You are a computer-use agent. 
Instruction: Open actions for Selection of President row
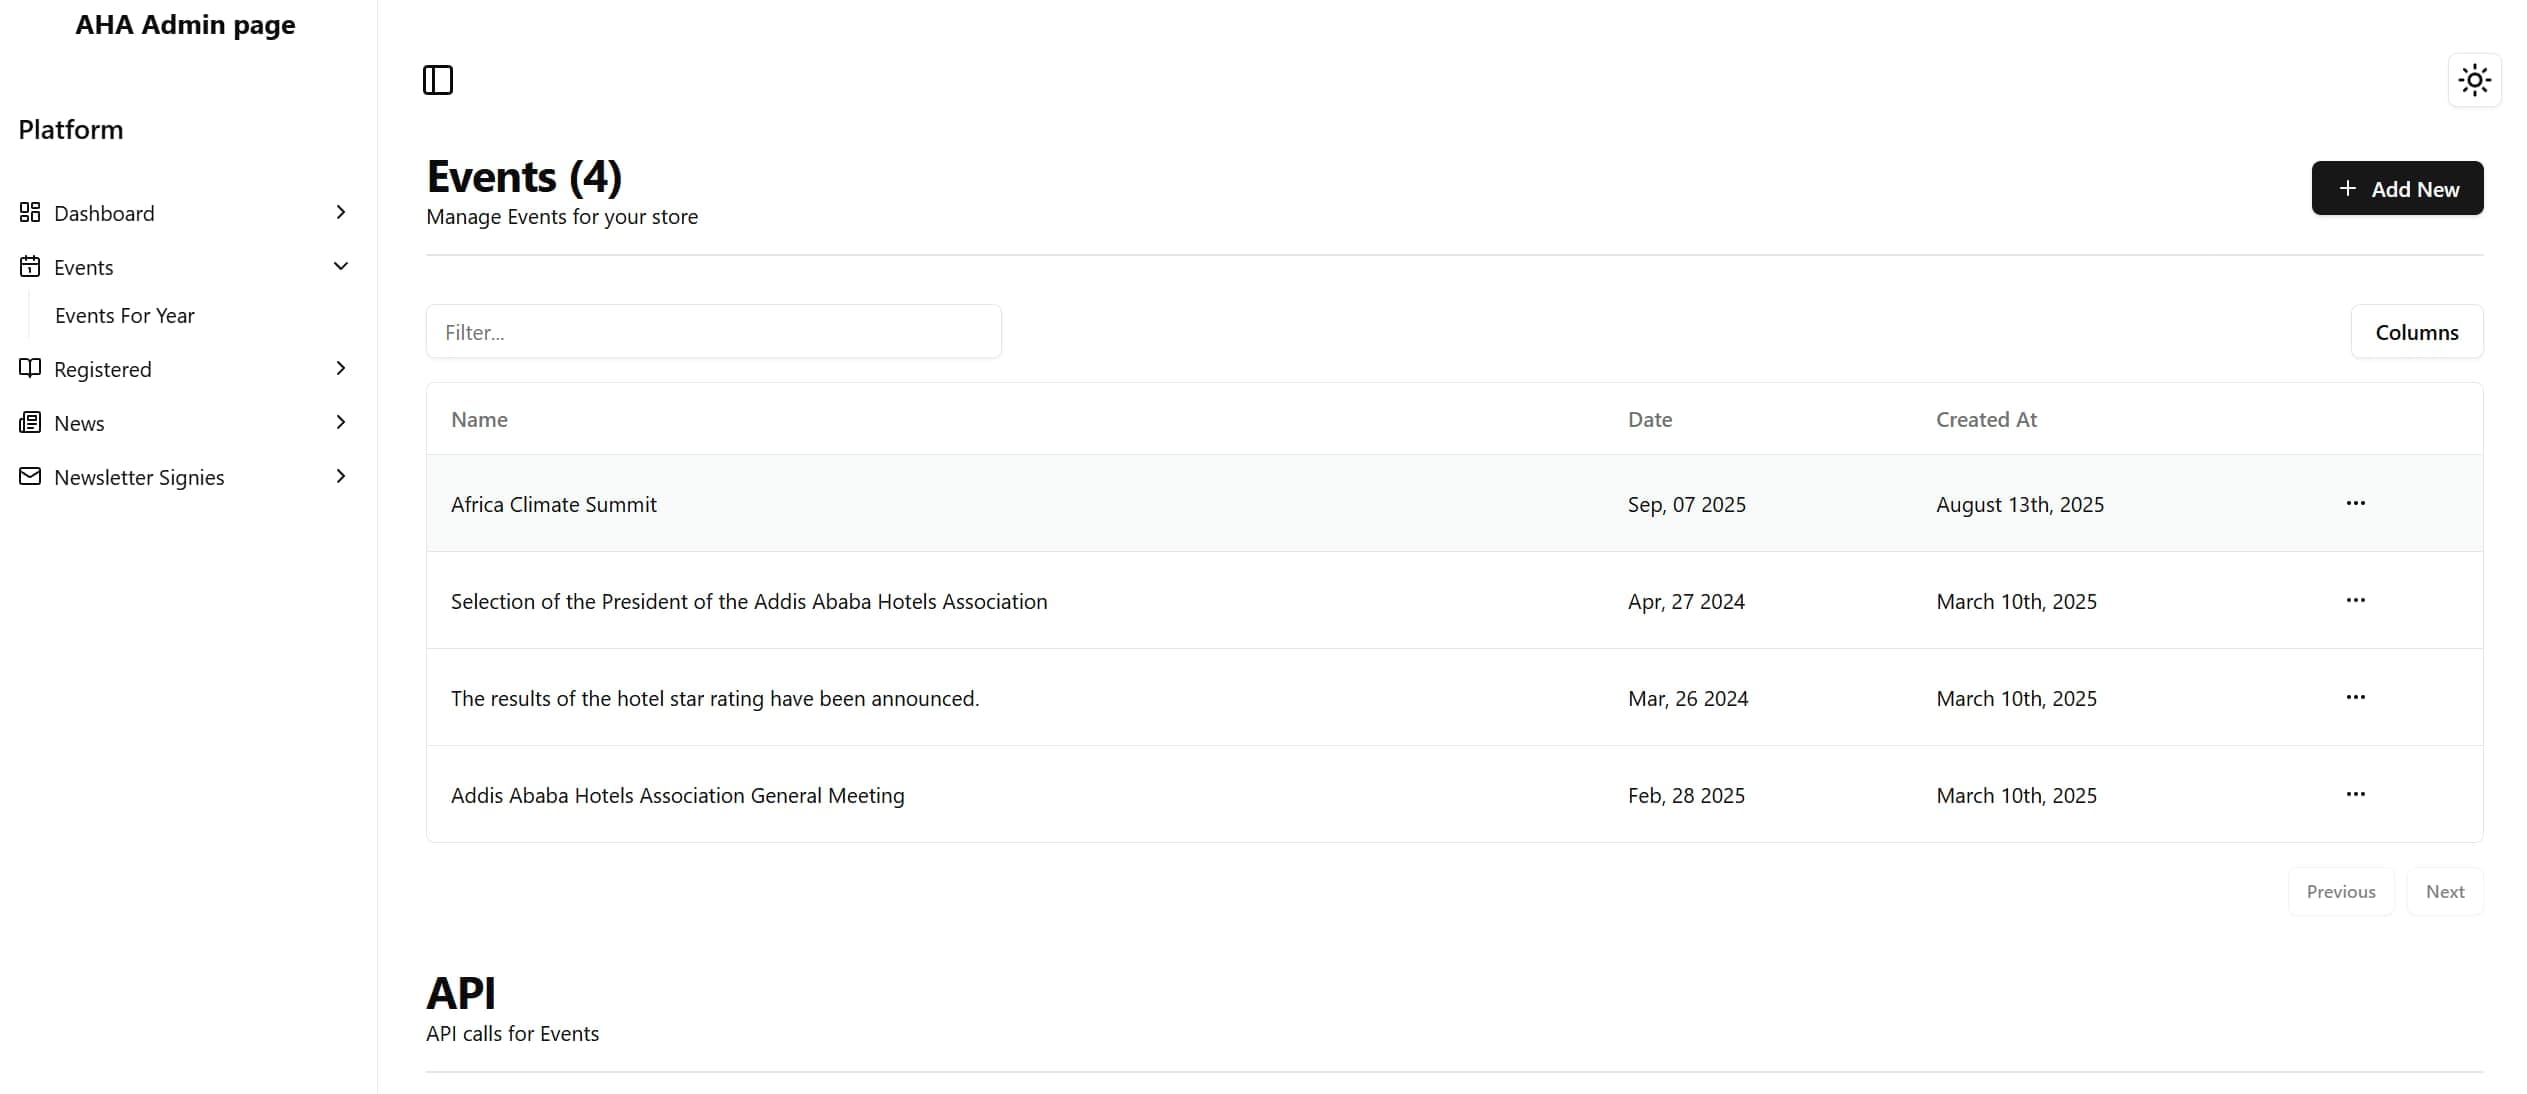pos(2355,600)
